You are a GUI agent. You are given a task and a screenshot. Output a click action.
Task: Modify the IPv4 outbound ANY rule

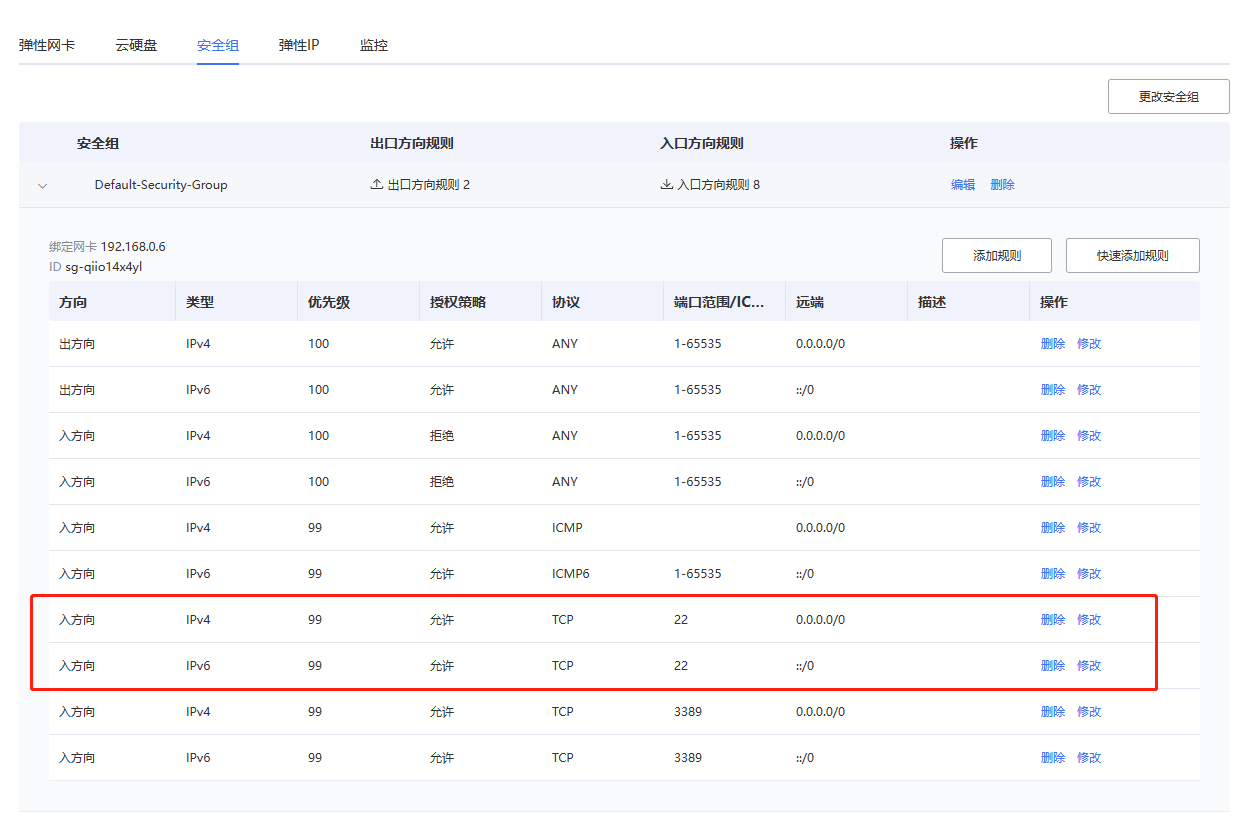click(x=1089, y=344)
